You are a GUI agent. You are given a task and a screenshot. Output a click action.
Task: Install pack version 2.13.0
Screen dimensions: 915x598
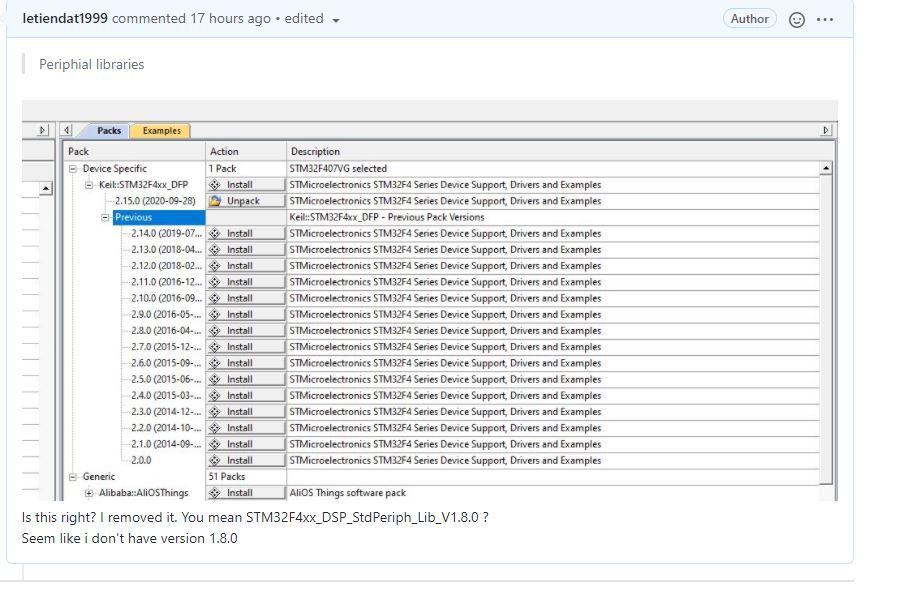click(x=246, y=250)
